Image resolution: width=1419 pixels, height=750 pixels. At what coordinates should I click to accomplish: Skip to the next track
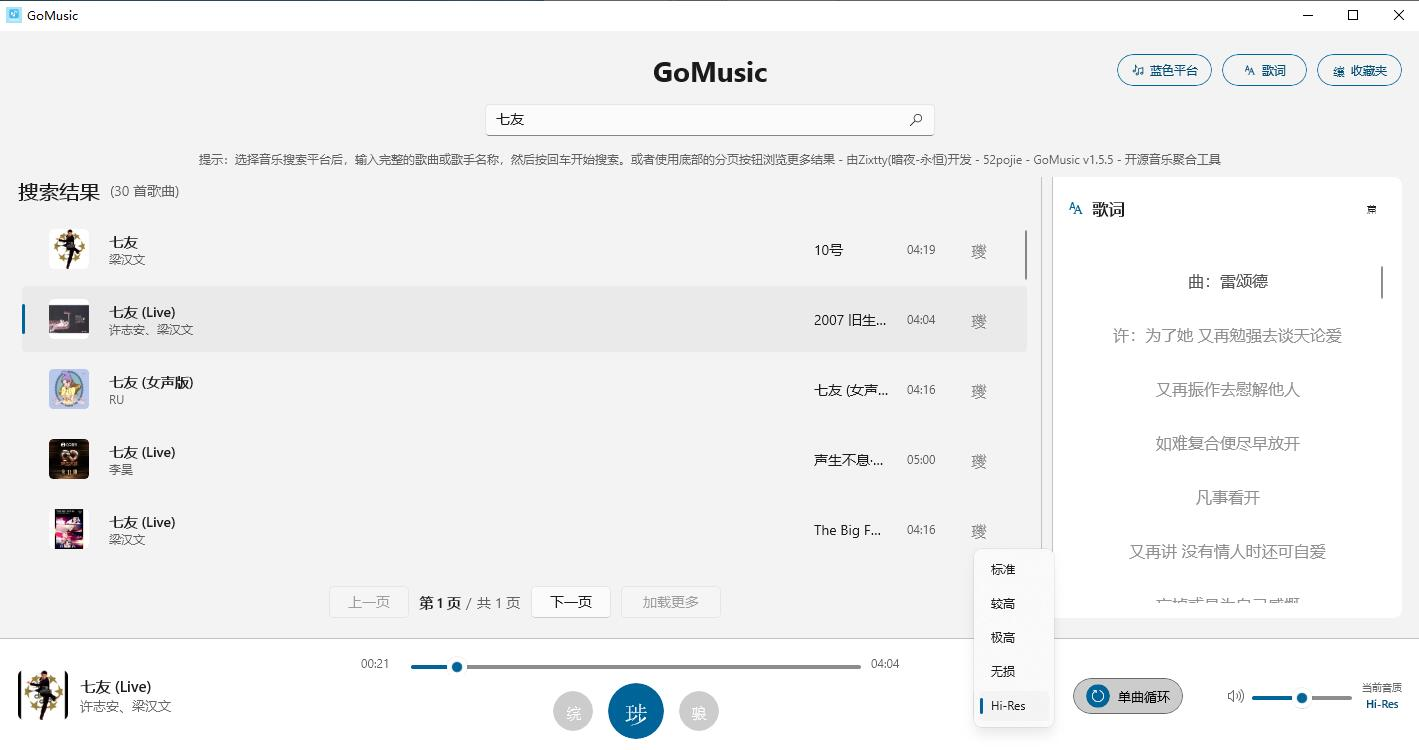pos(699,713)
